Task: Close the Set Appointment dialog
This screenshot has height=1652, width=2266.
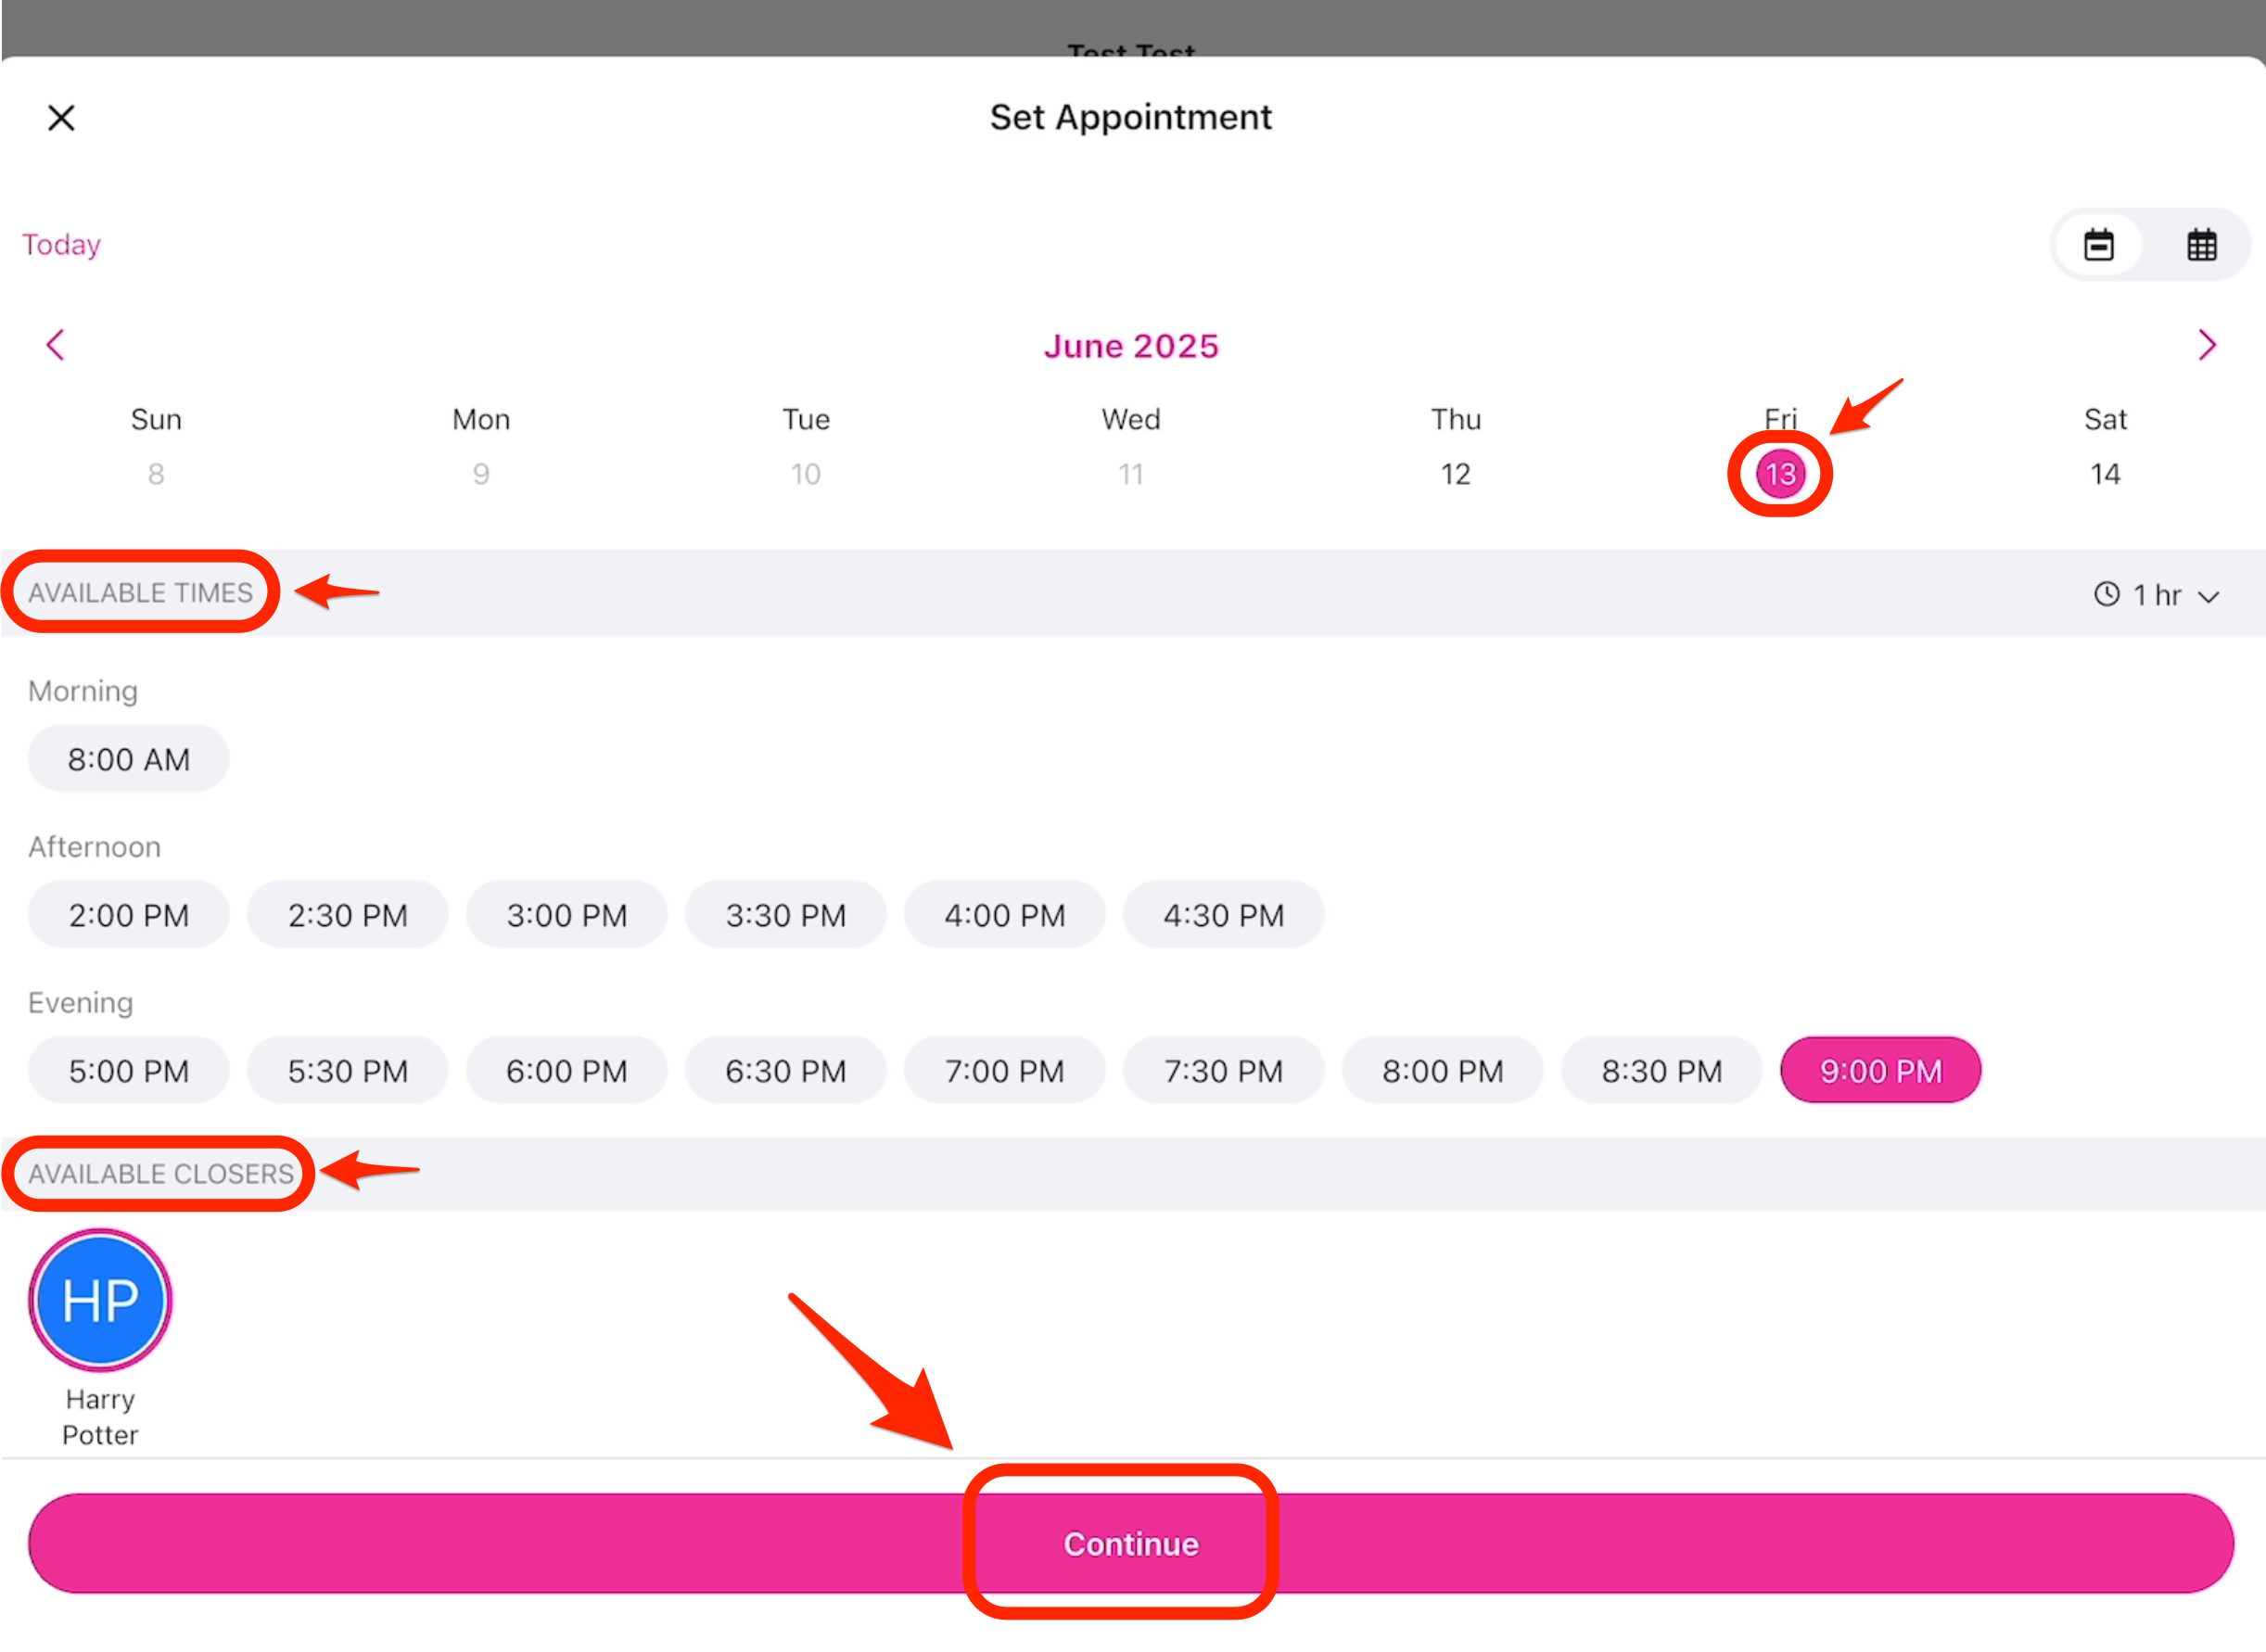Action: click(61, 118)
